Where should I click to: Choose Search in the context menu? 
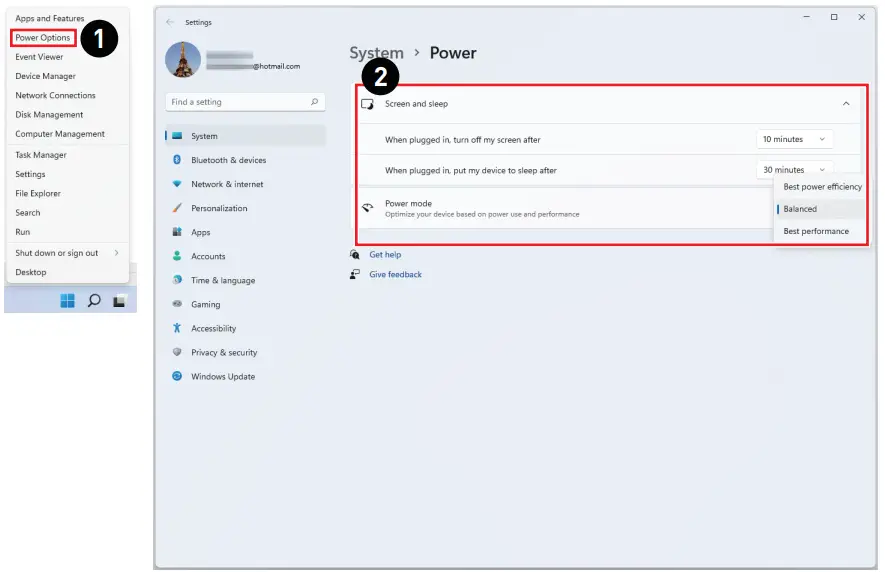28,212
